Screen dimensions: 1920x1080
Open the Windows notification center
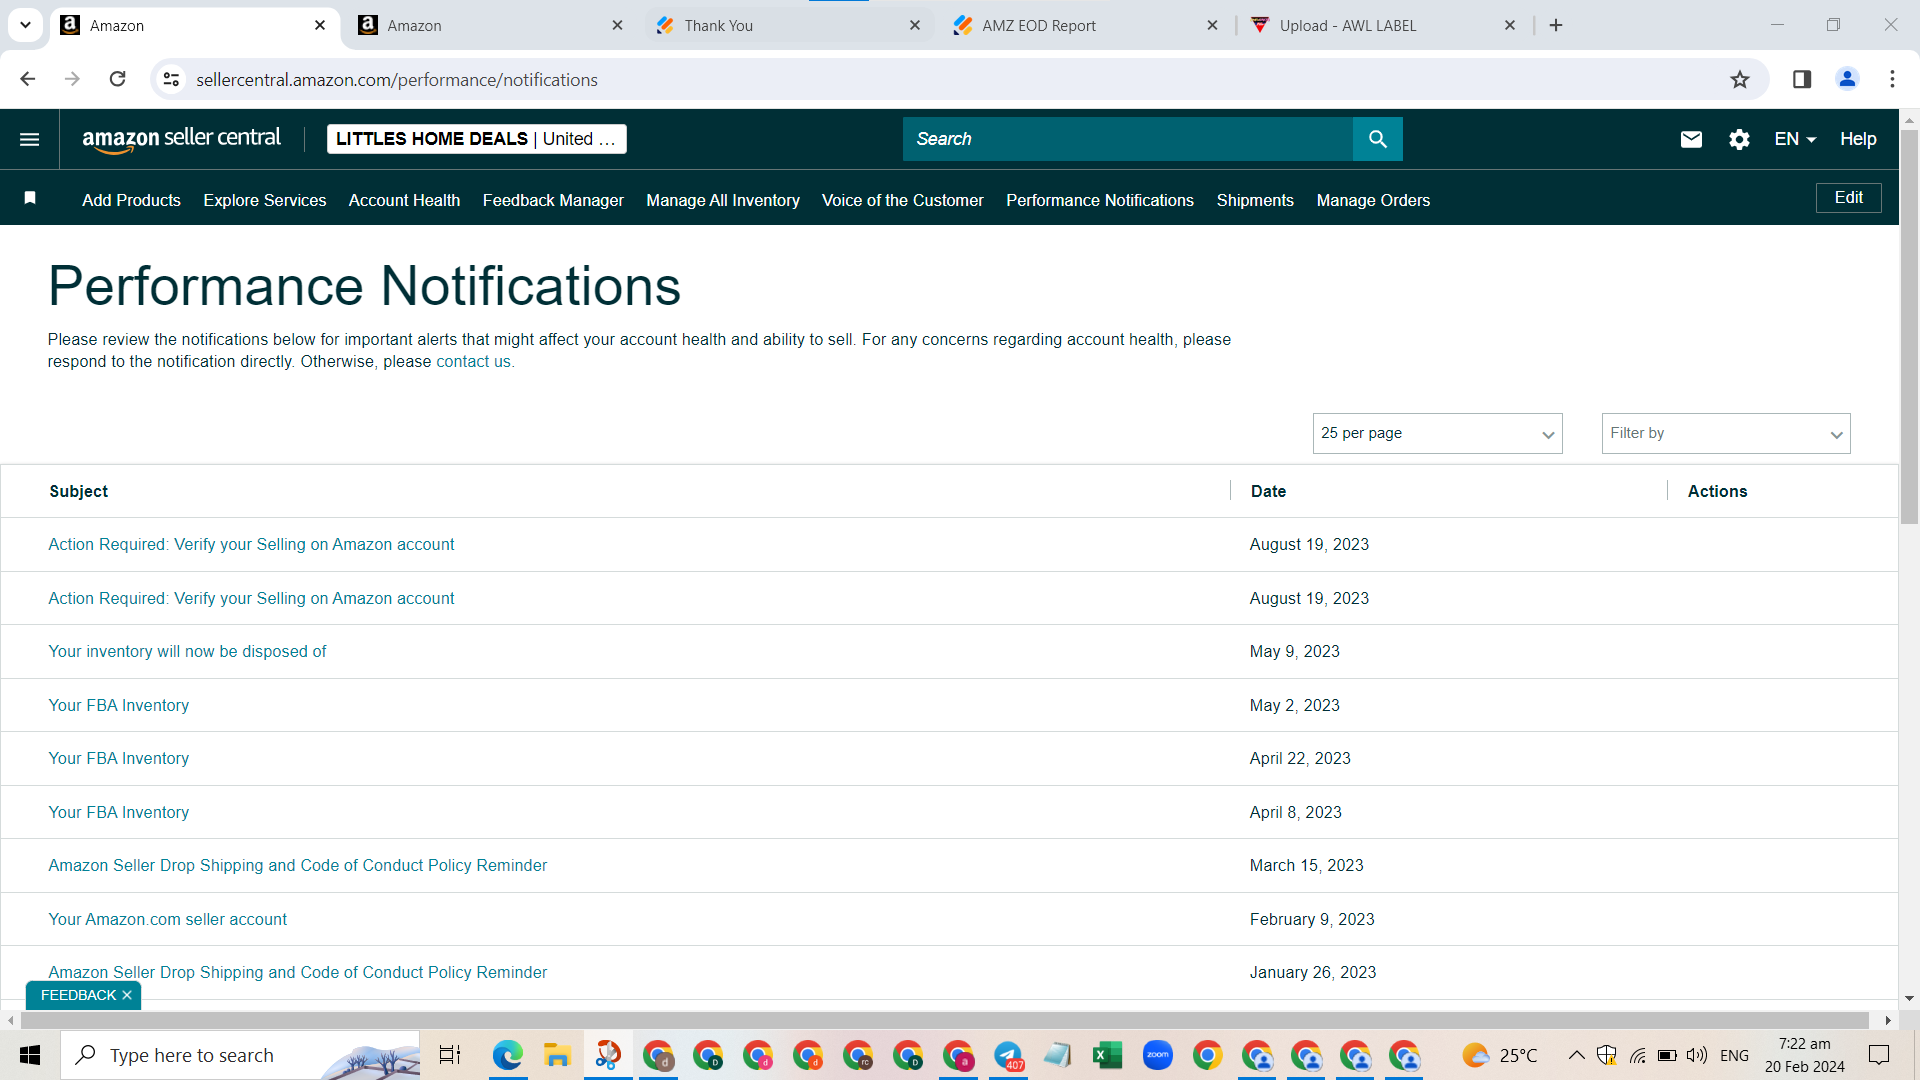1879,1056
